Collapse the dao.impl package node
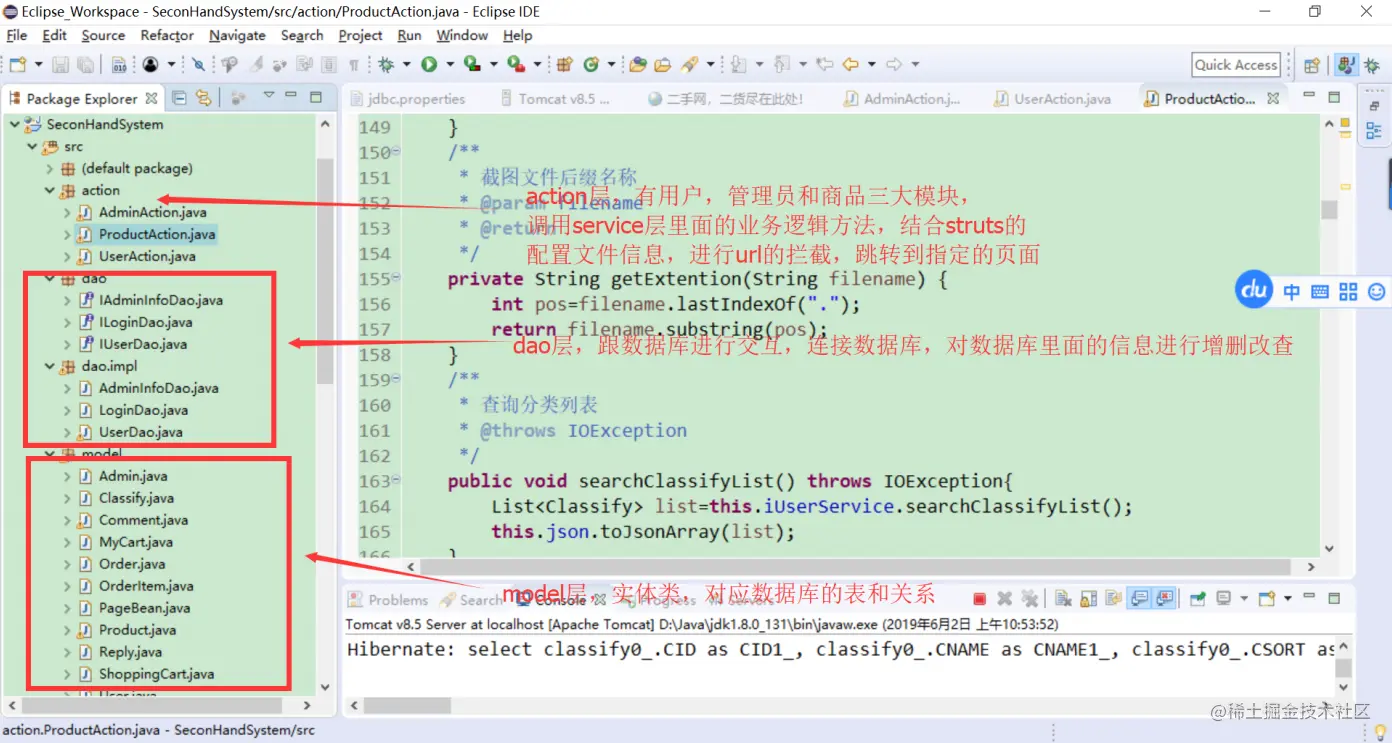The height and width of the screenshot is (743, 1392). pyautogui.click(x=48, y=366)
